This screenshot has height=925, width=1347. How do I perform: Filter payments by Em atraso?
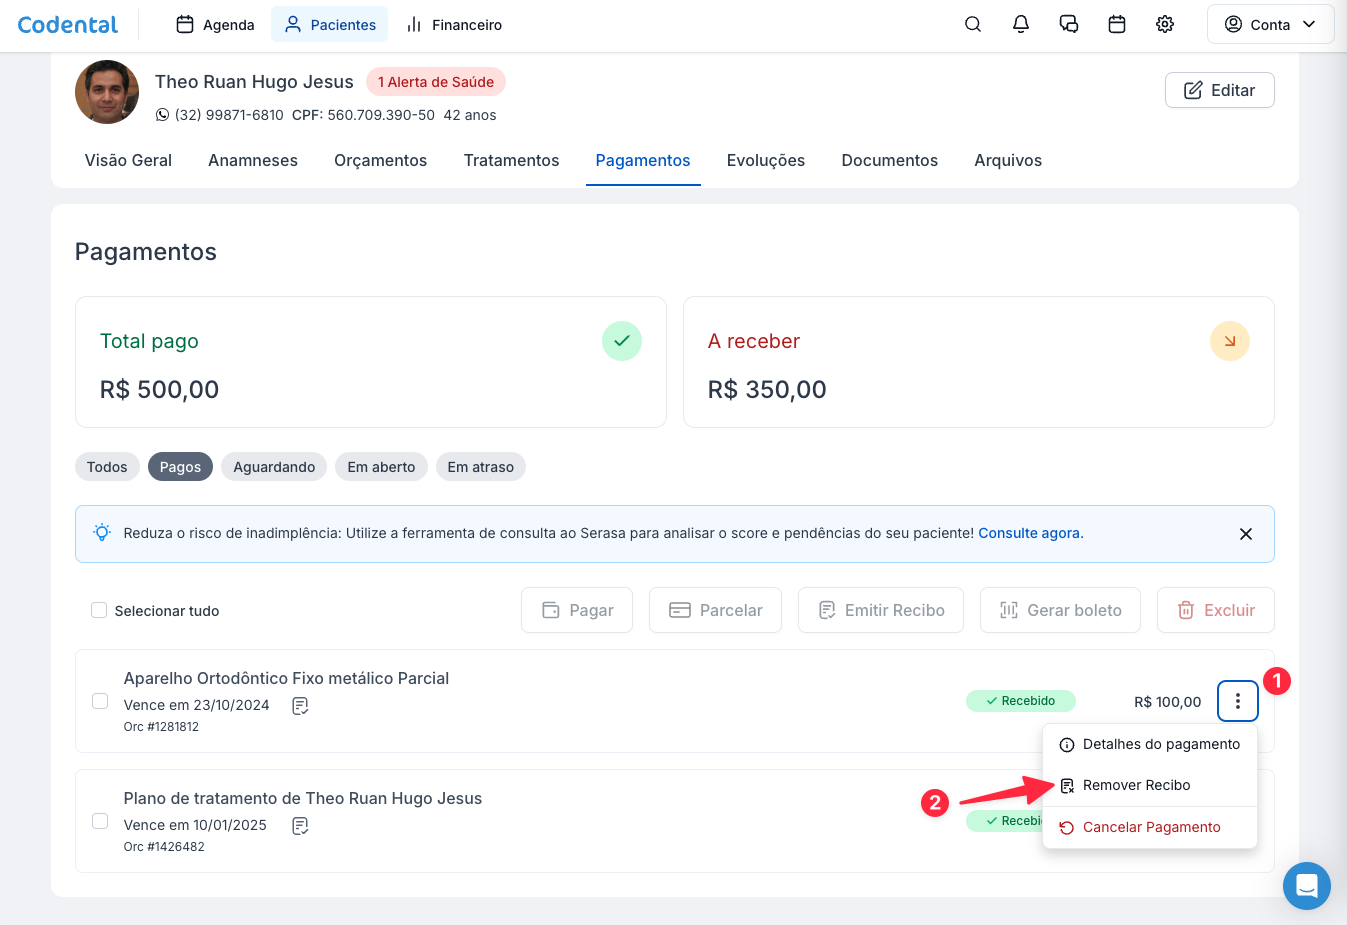tap(480, 467)
